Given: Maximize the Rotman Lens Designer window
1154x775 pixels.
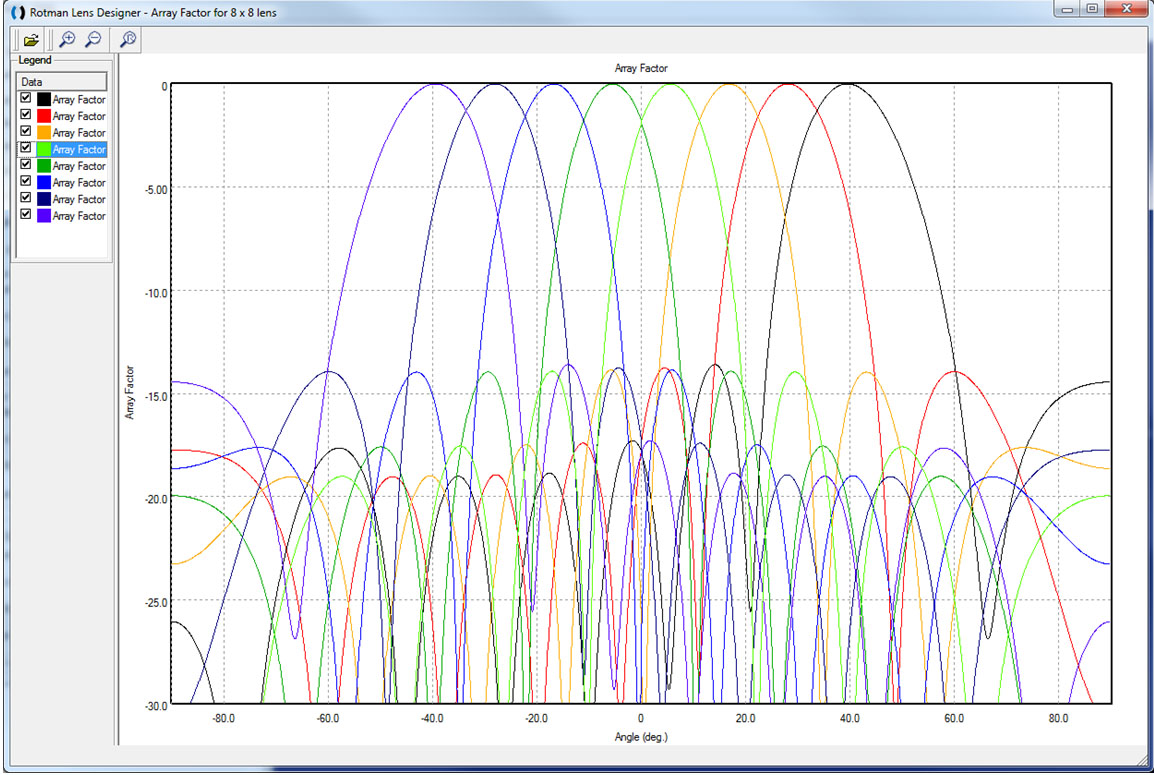Looking at the screenshot, I should (x=1092, y=9).
